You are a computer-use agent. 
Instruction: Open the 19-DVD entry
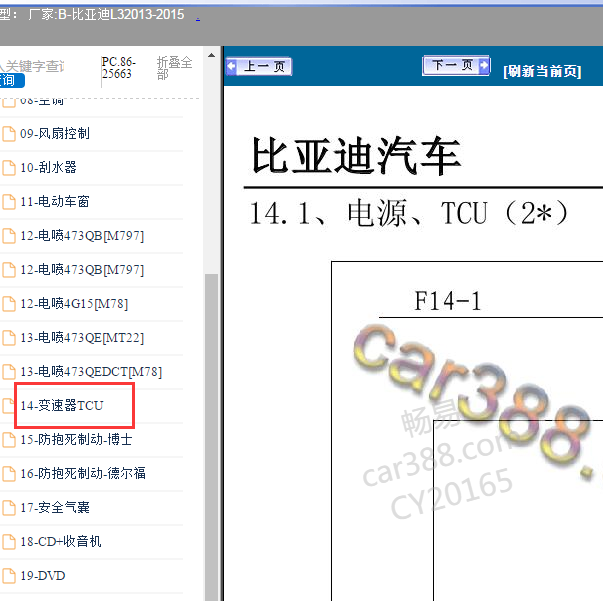43,575
